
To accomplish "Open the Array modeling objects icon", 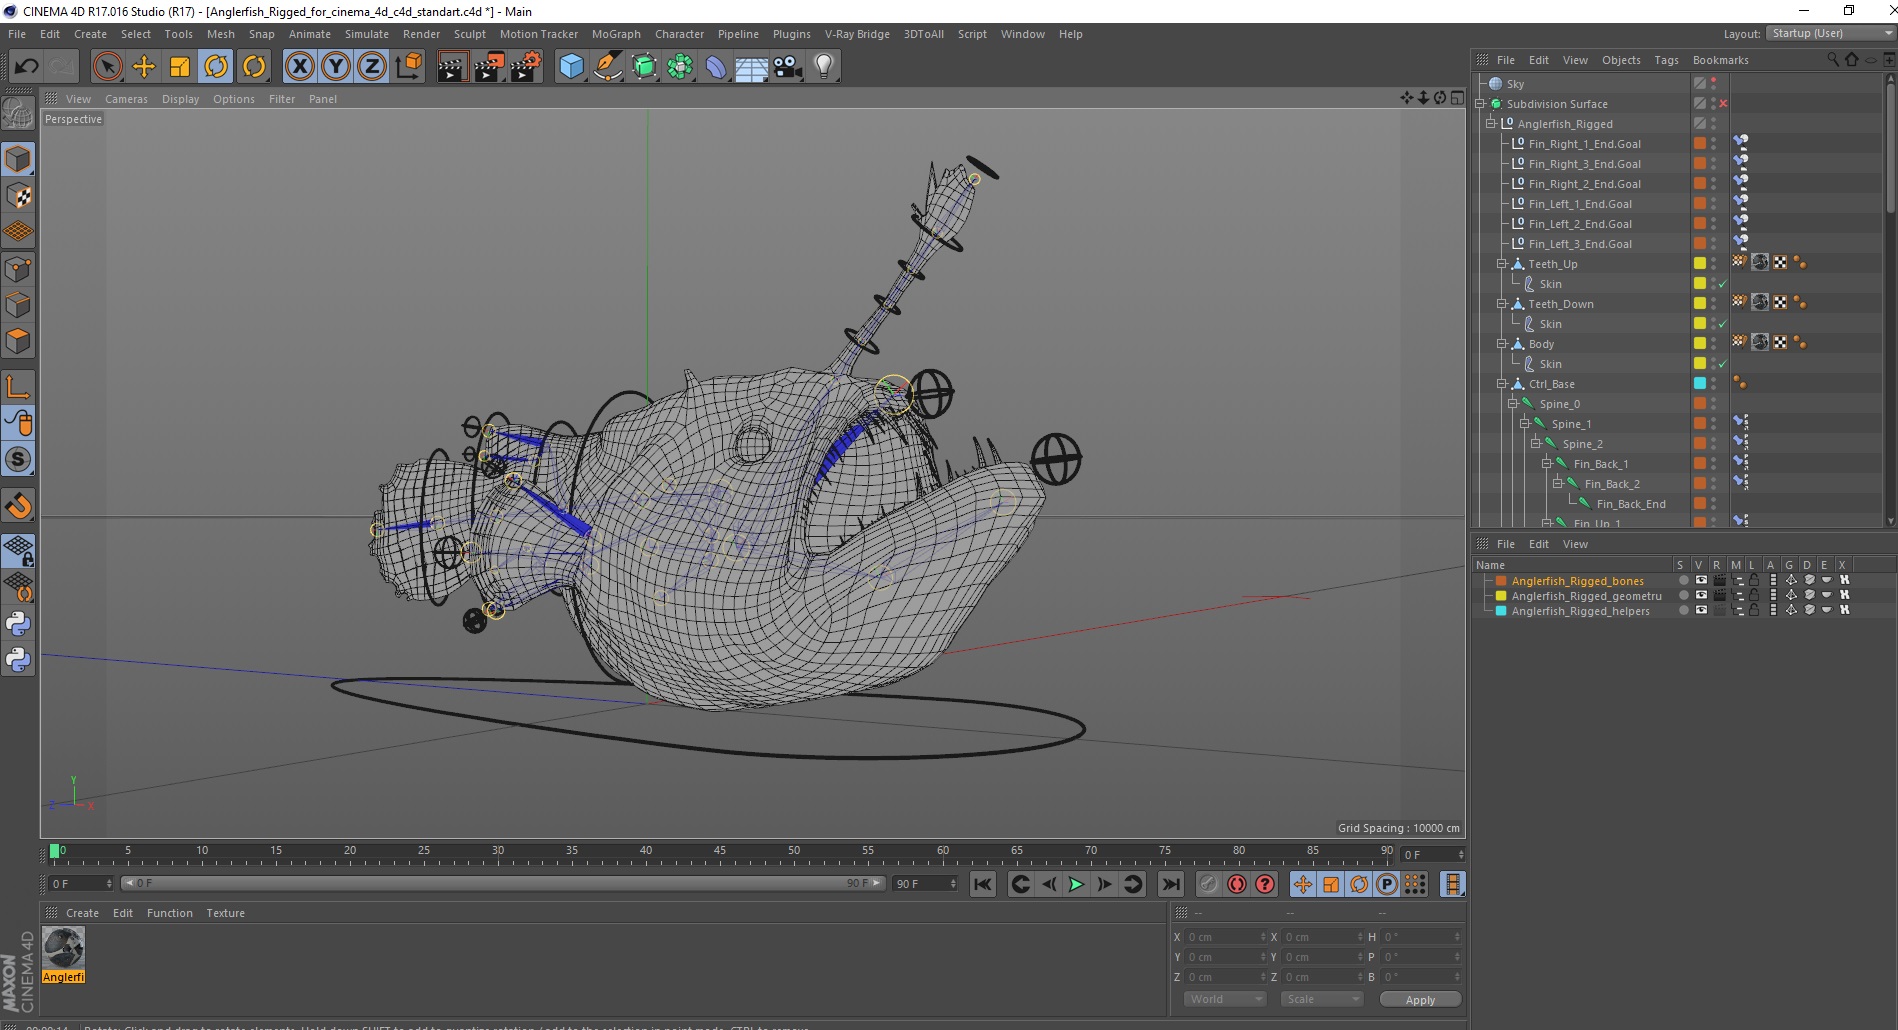I will pos(680,67).
